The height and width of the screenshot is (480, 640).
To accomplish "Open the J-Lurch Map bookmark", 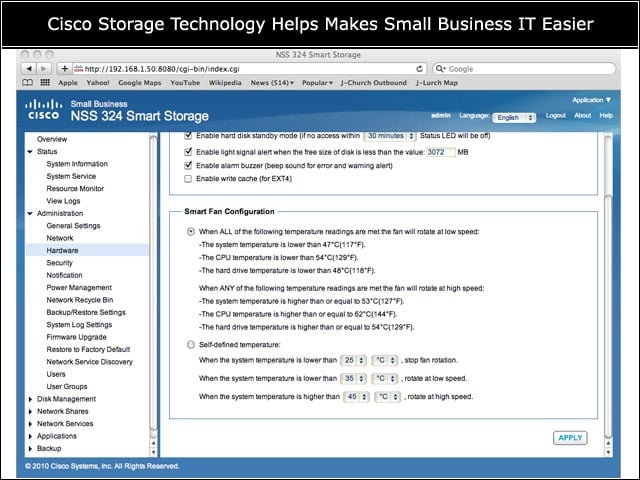I will pos(437,82).
